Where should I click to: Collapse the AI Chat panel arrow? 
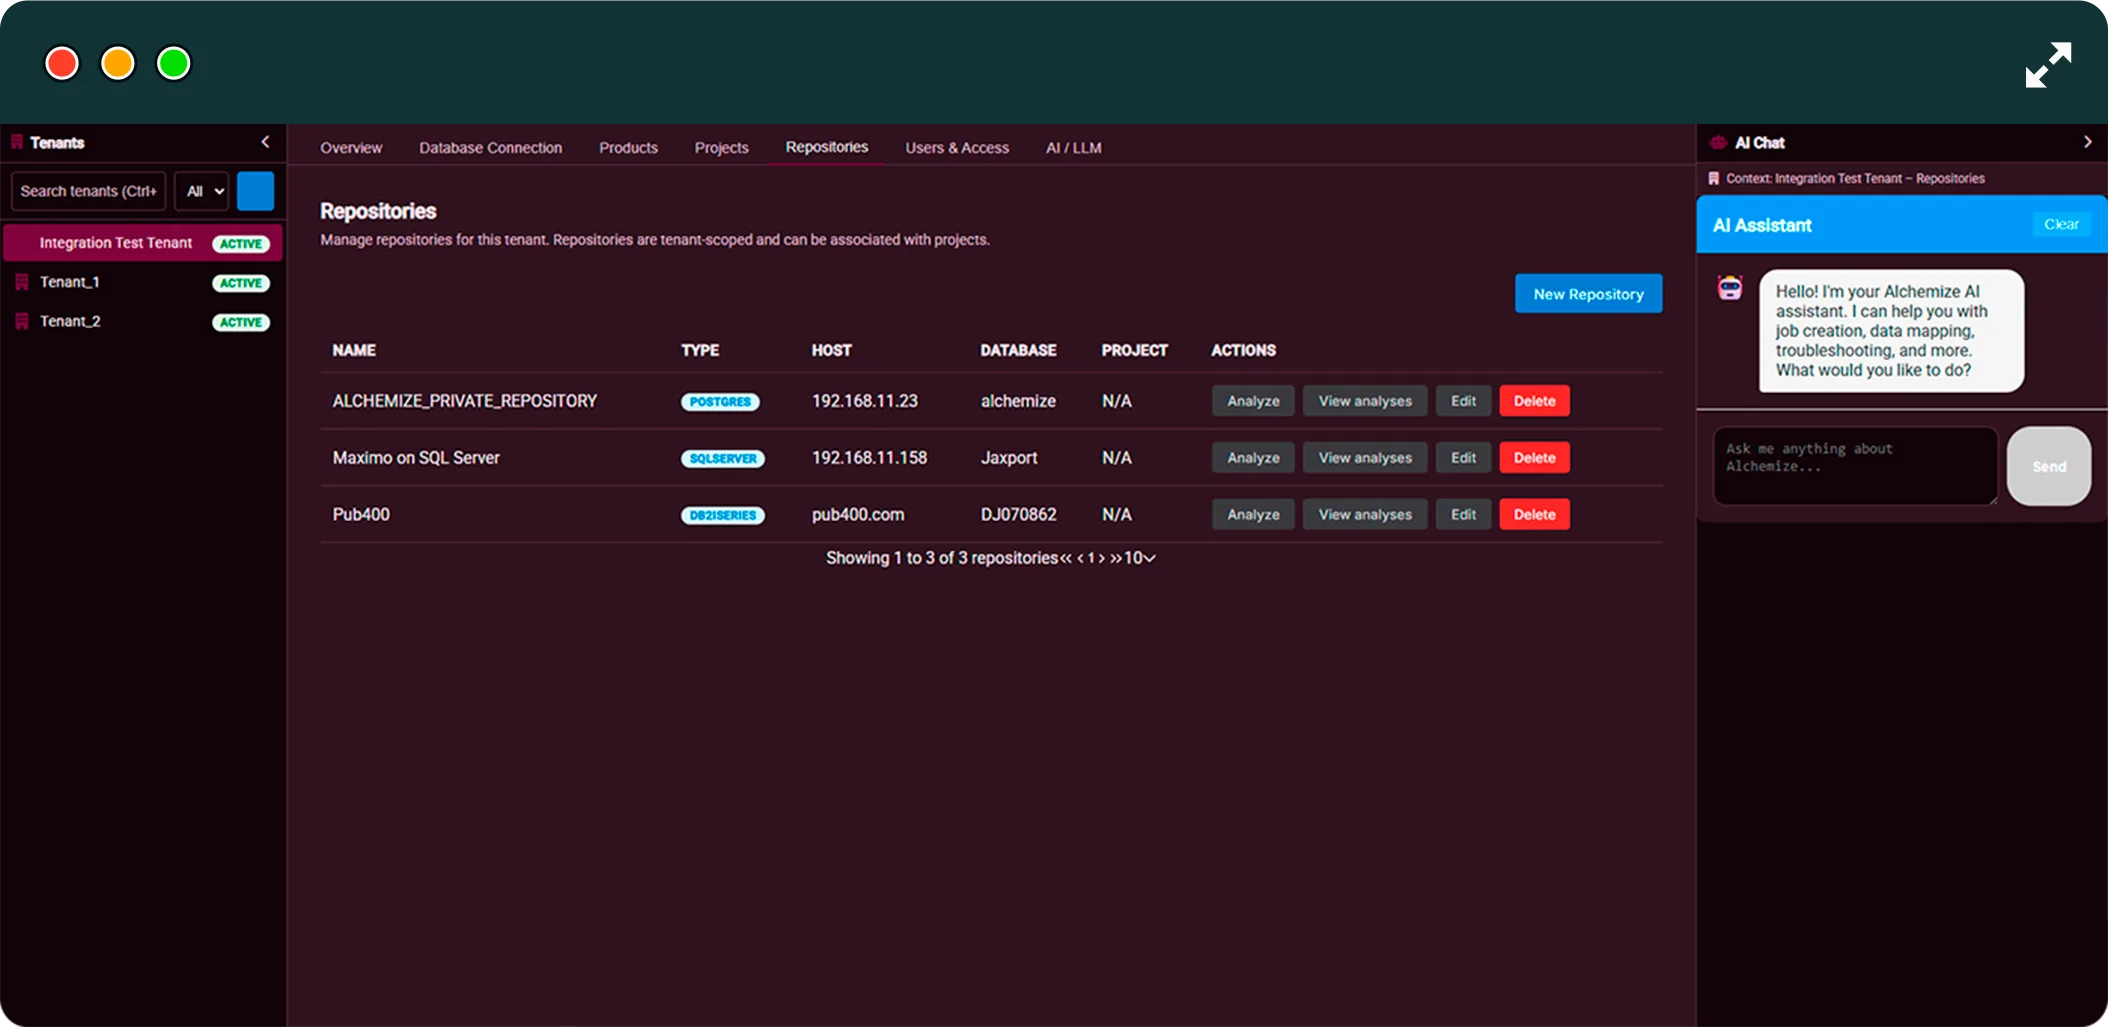point(2087,142)
